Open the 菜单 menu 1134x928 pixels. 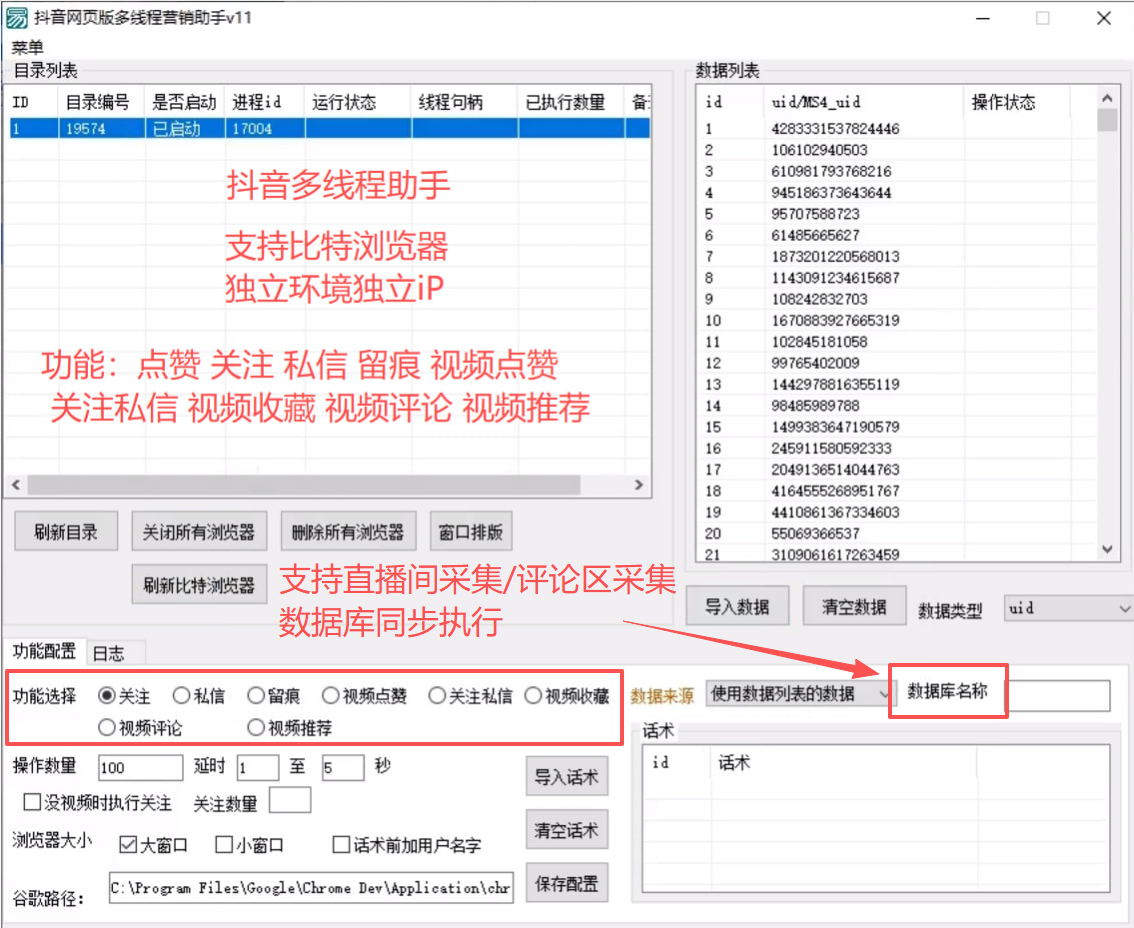pyautogui.click(x=27, y=47)
